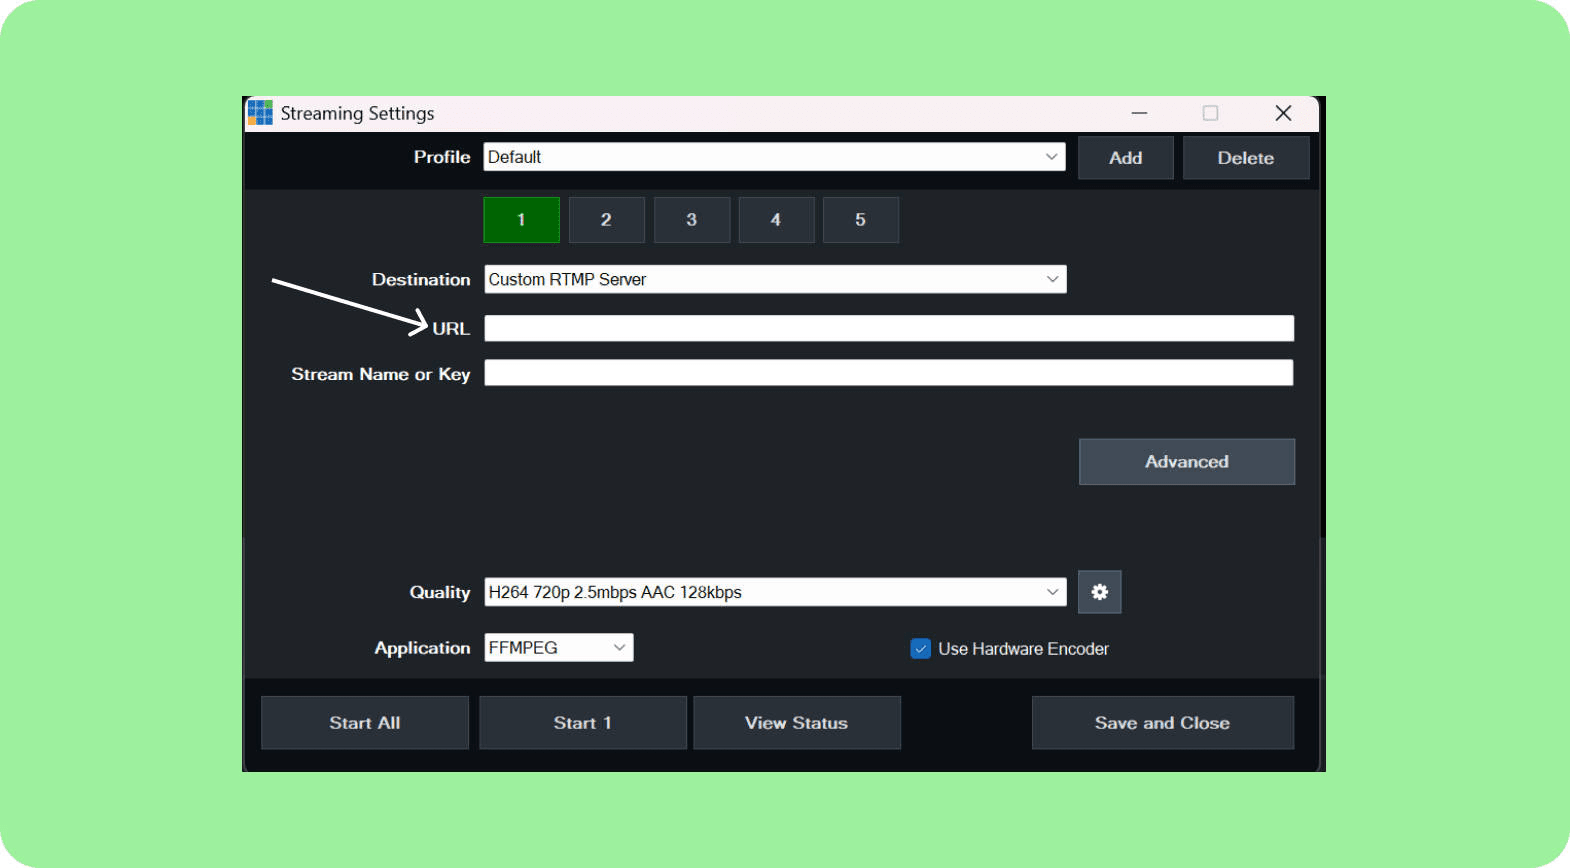Expand the Application FFMPEG dropdown
1570x868 pixels.
pyautogui.click(x=559, y=648)
